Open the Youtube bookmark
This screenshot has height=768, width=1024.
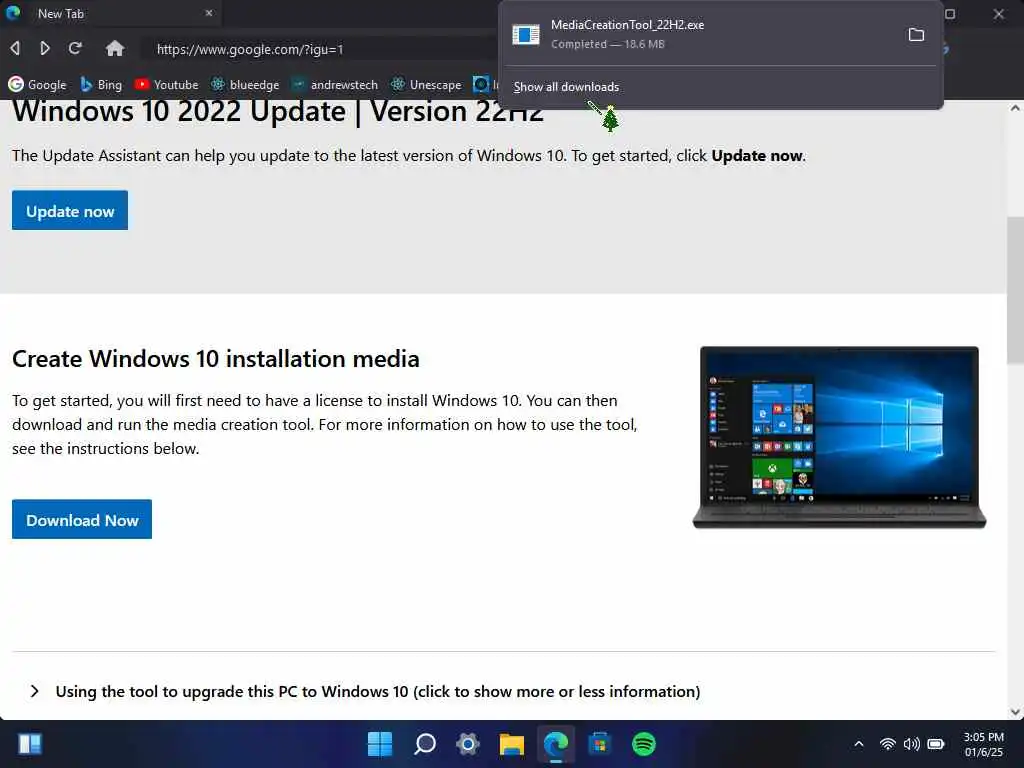(167, 84)
